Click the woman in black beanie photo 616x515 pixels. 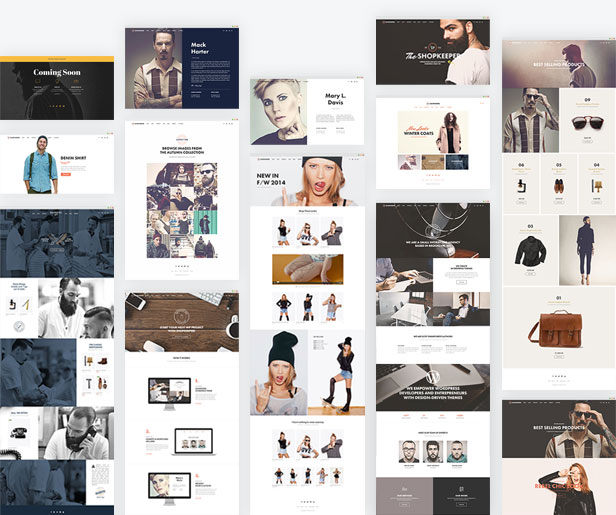point(277,372)
